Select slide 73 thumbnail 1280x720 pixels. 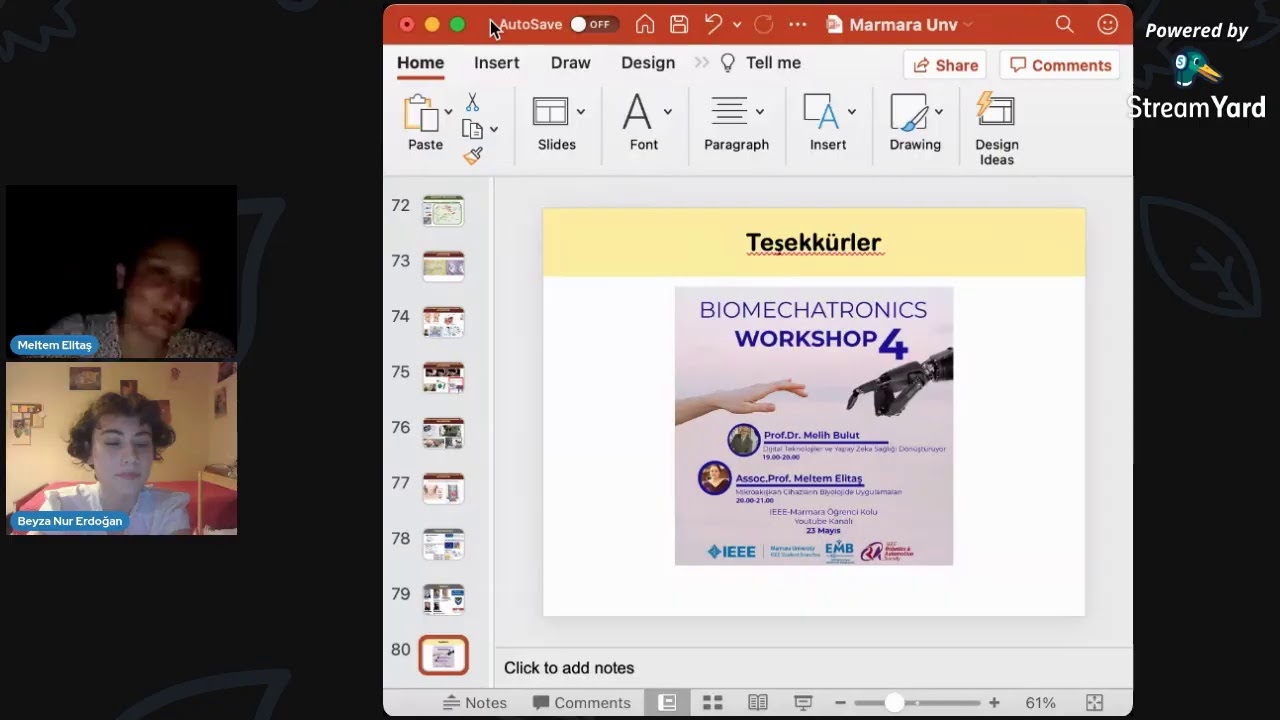(x=443, y=267)
